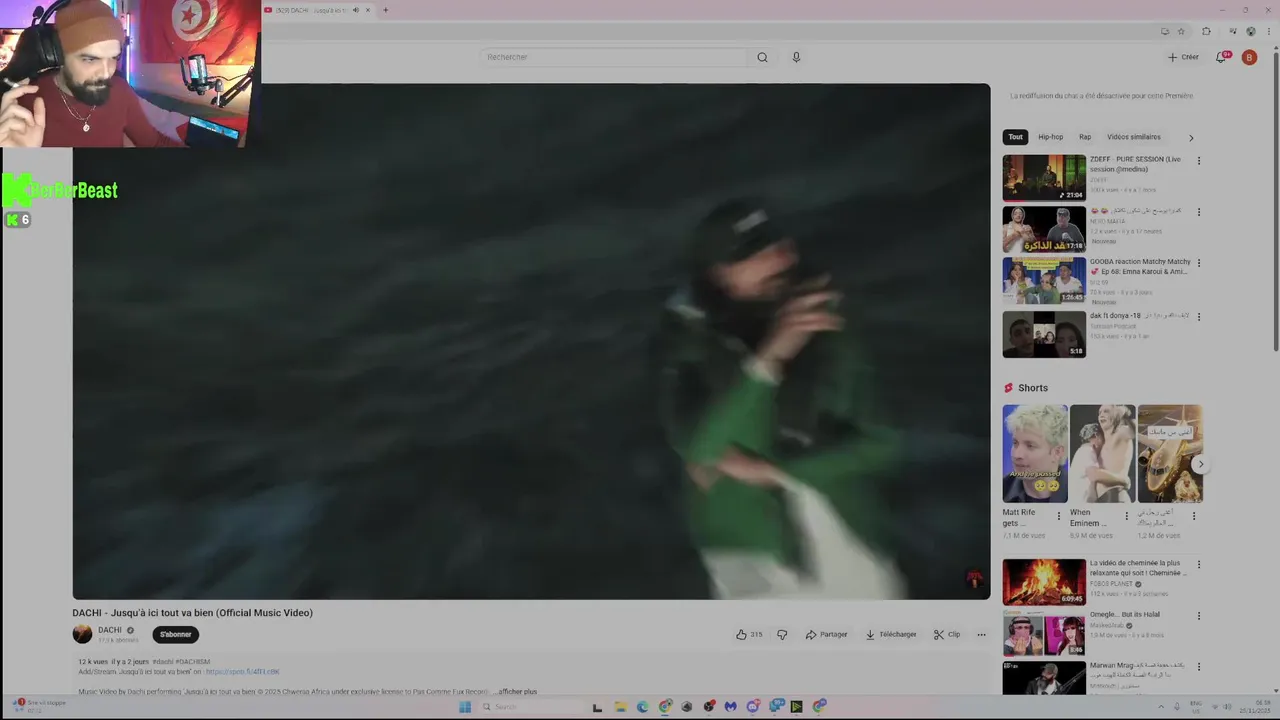Share the video via Partager
Image resolution: width=1280 pixels, height=720 pixels.
click(826, 634)
